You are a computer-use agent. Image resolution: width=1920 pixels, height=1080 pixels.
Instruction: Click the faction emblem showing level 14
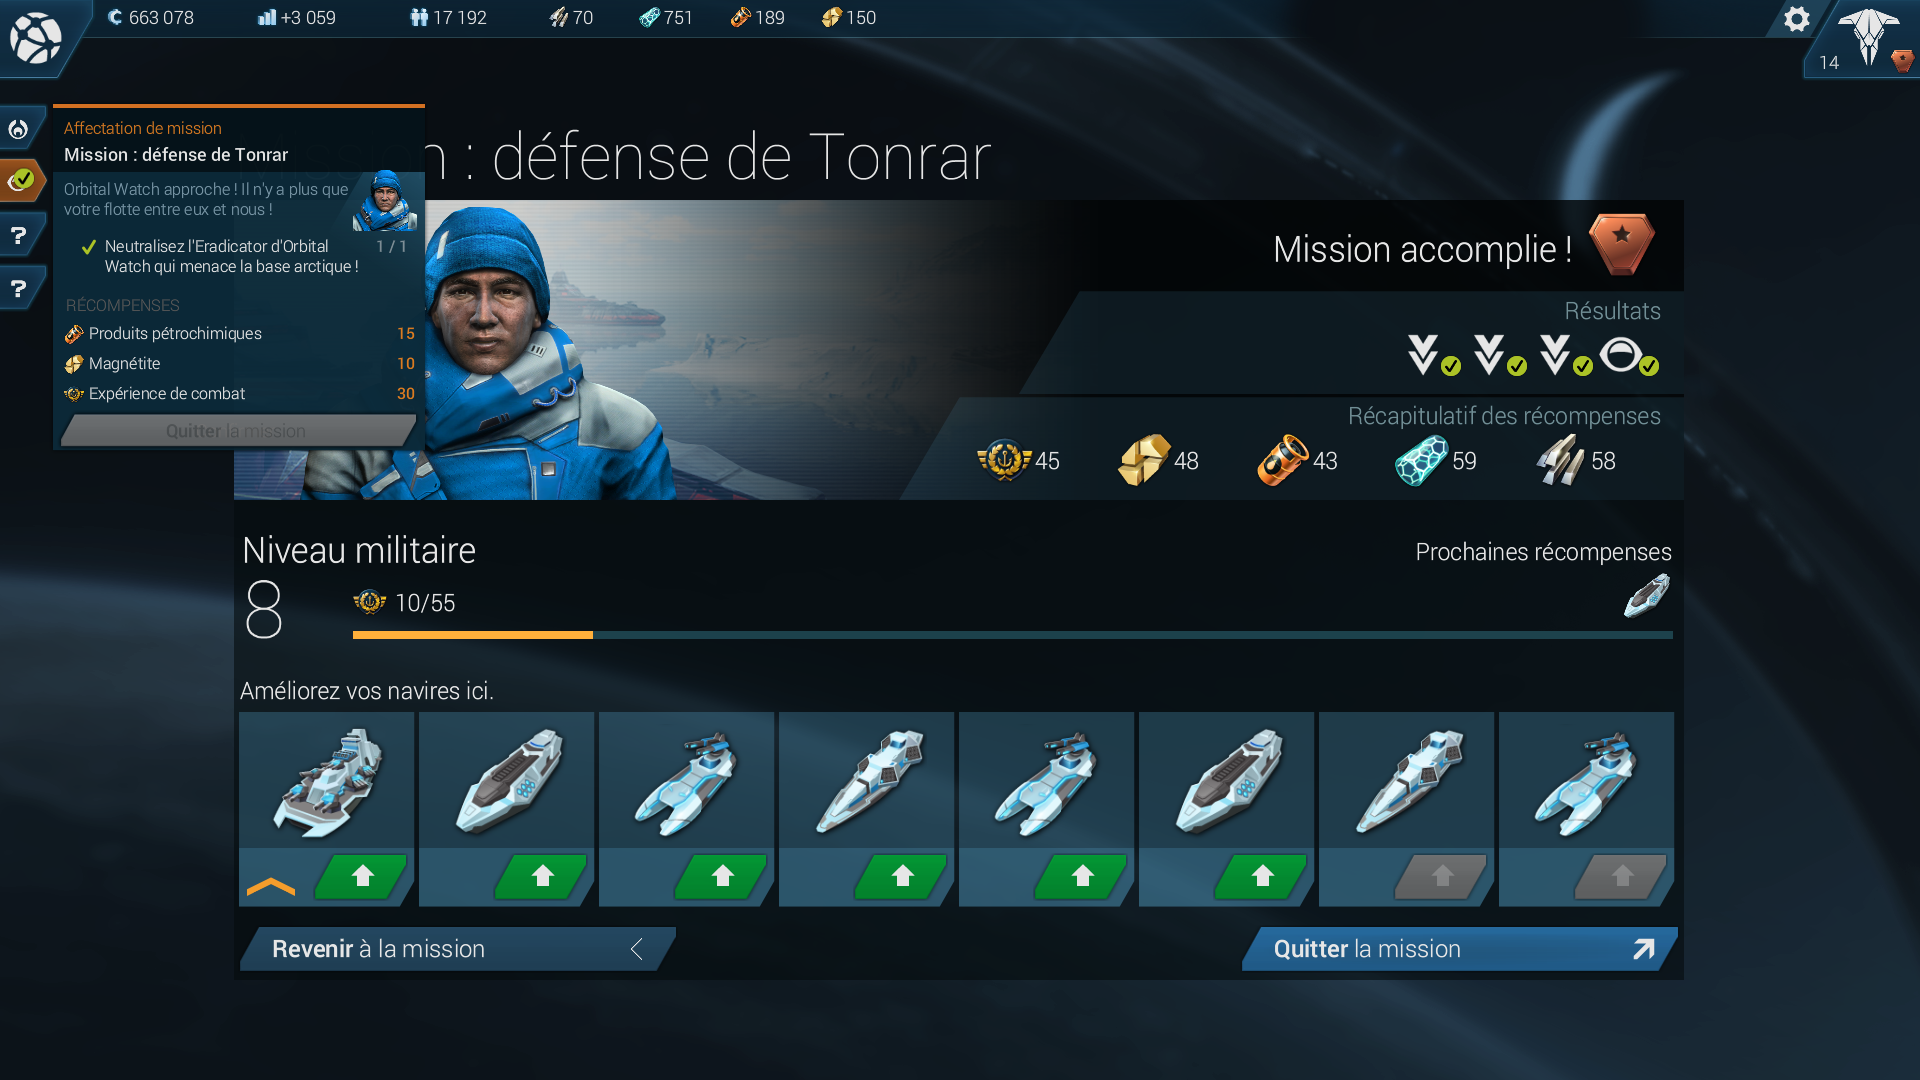(1866, 40)
